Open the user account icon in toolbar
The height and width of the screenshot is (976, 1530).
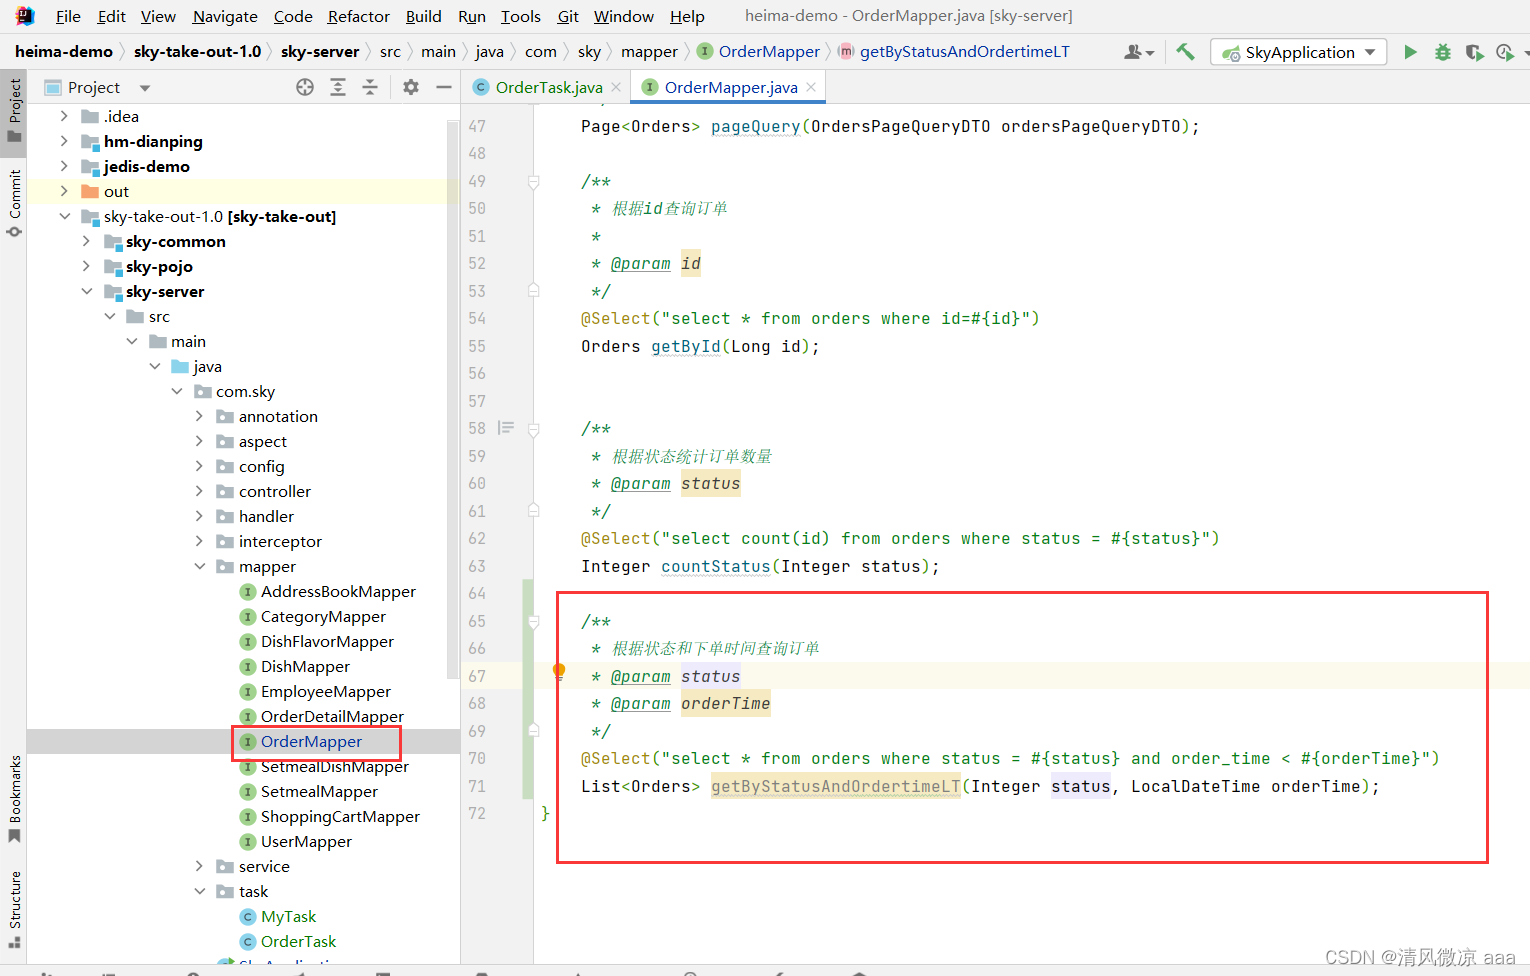[1139, 52]
